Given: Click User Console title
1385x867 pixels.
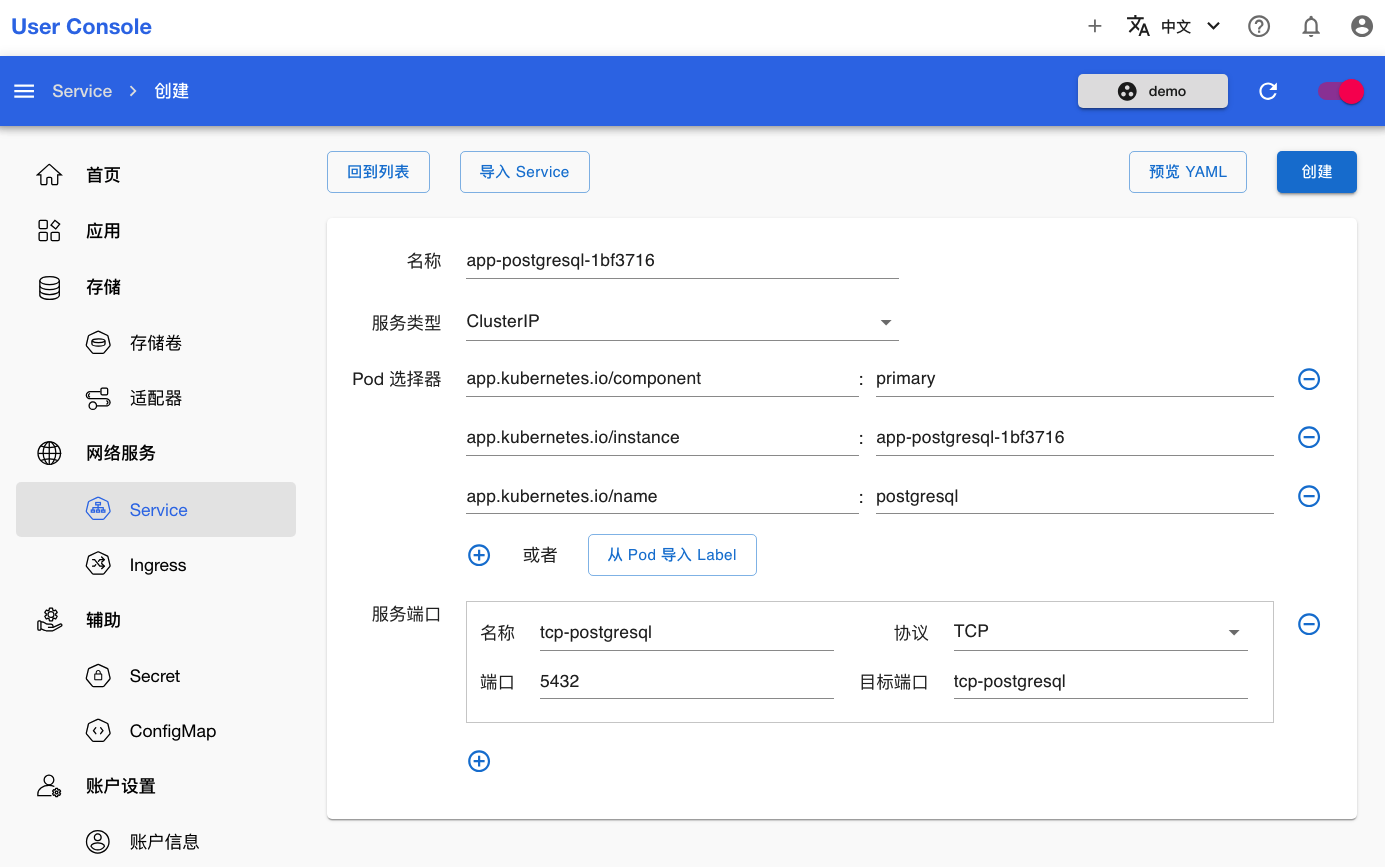Looking at the screenshot, I should point(82,27).
